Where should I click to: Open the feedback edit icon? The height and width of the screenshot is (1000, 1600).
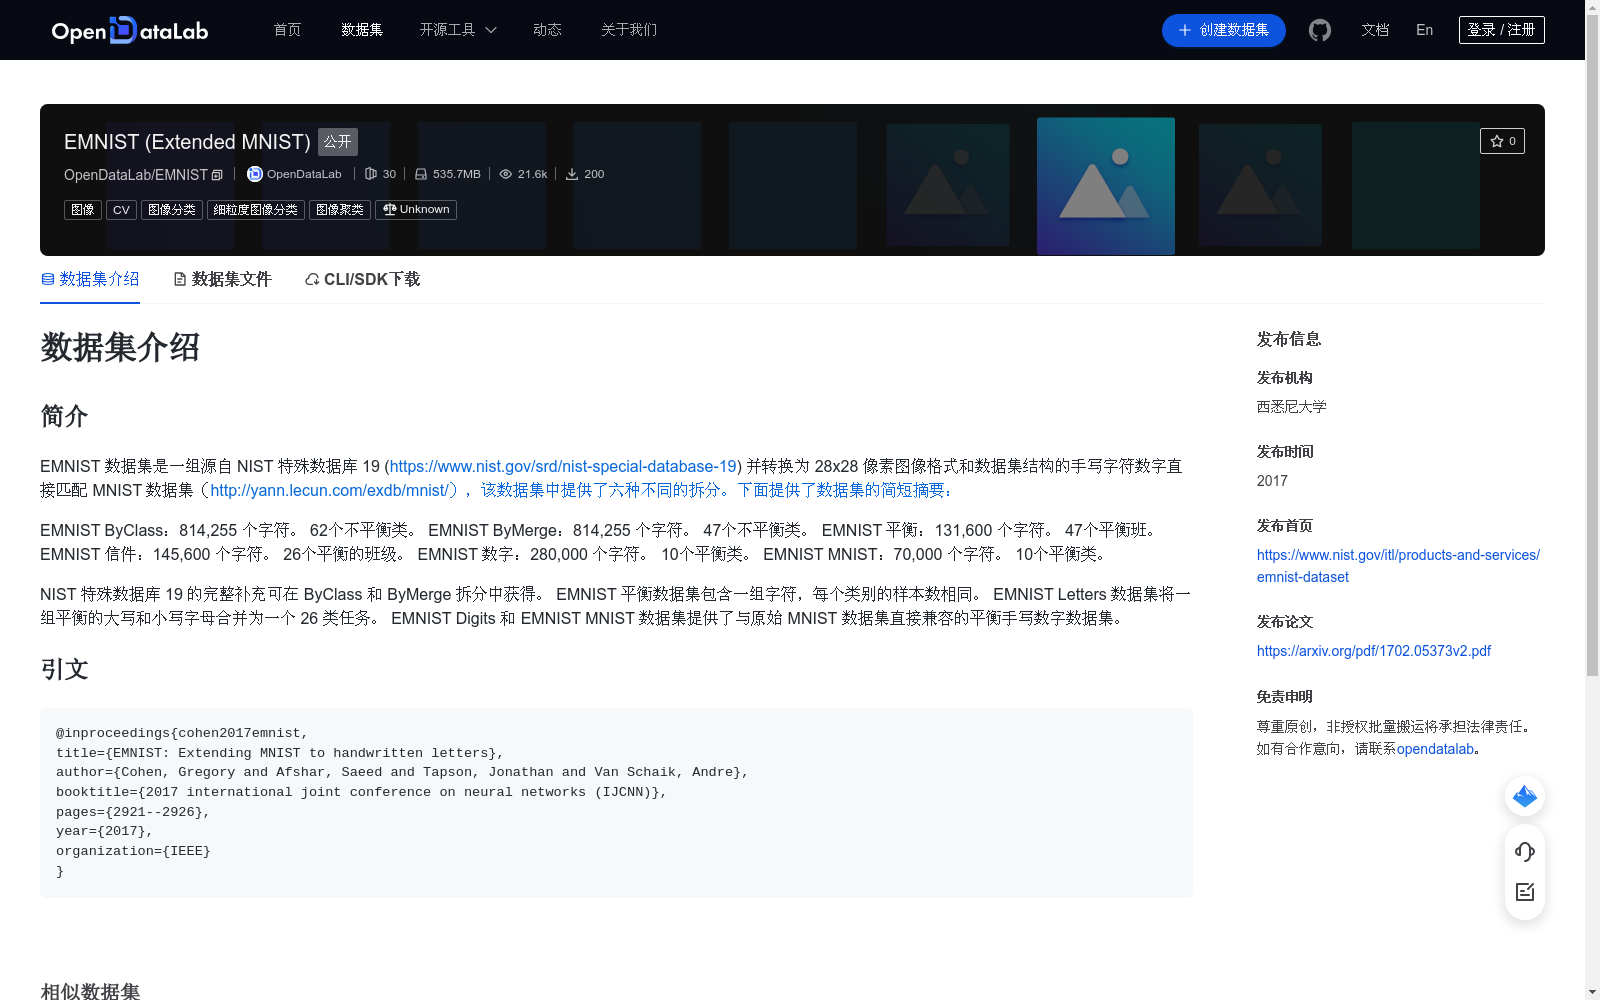click(1525, 892)
